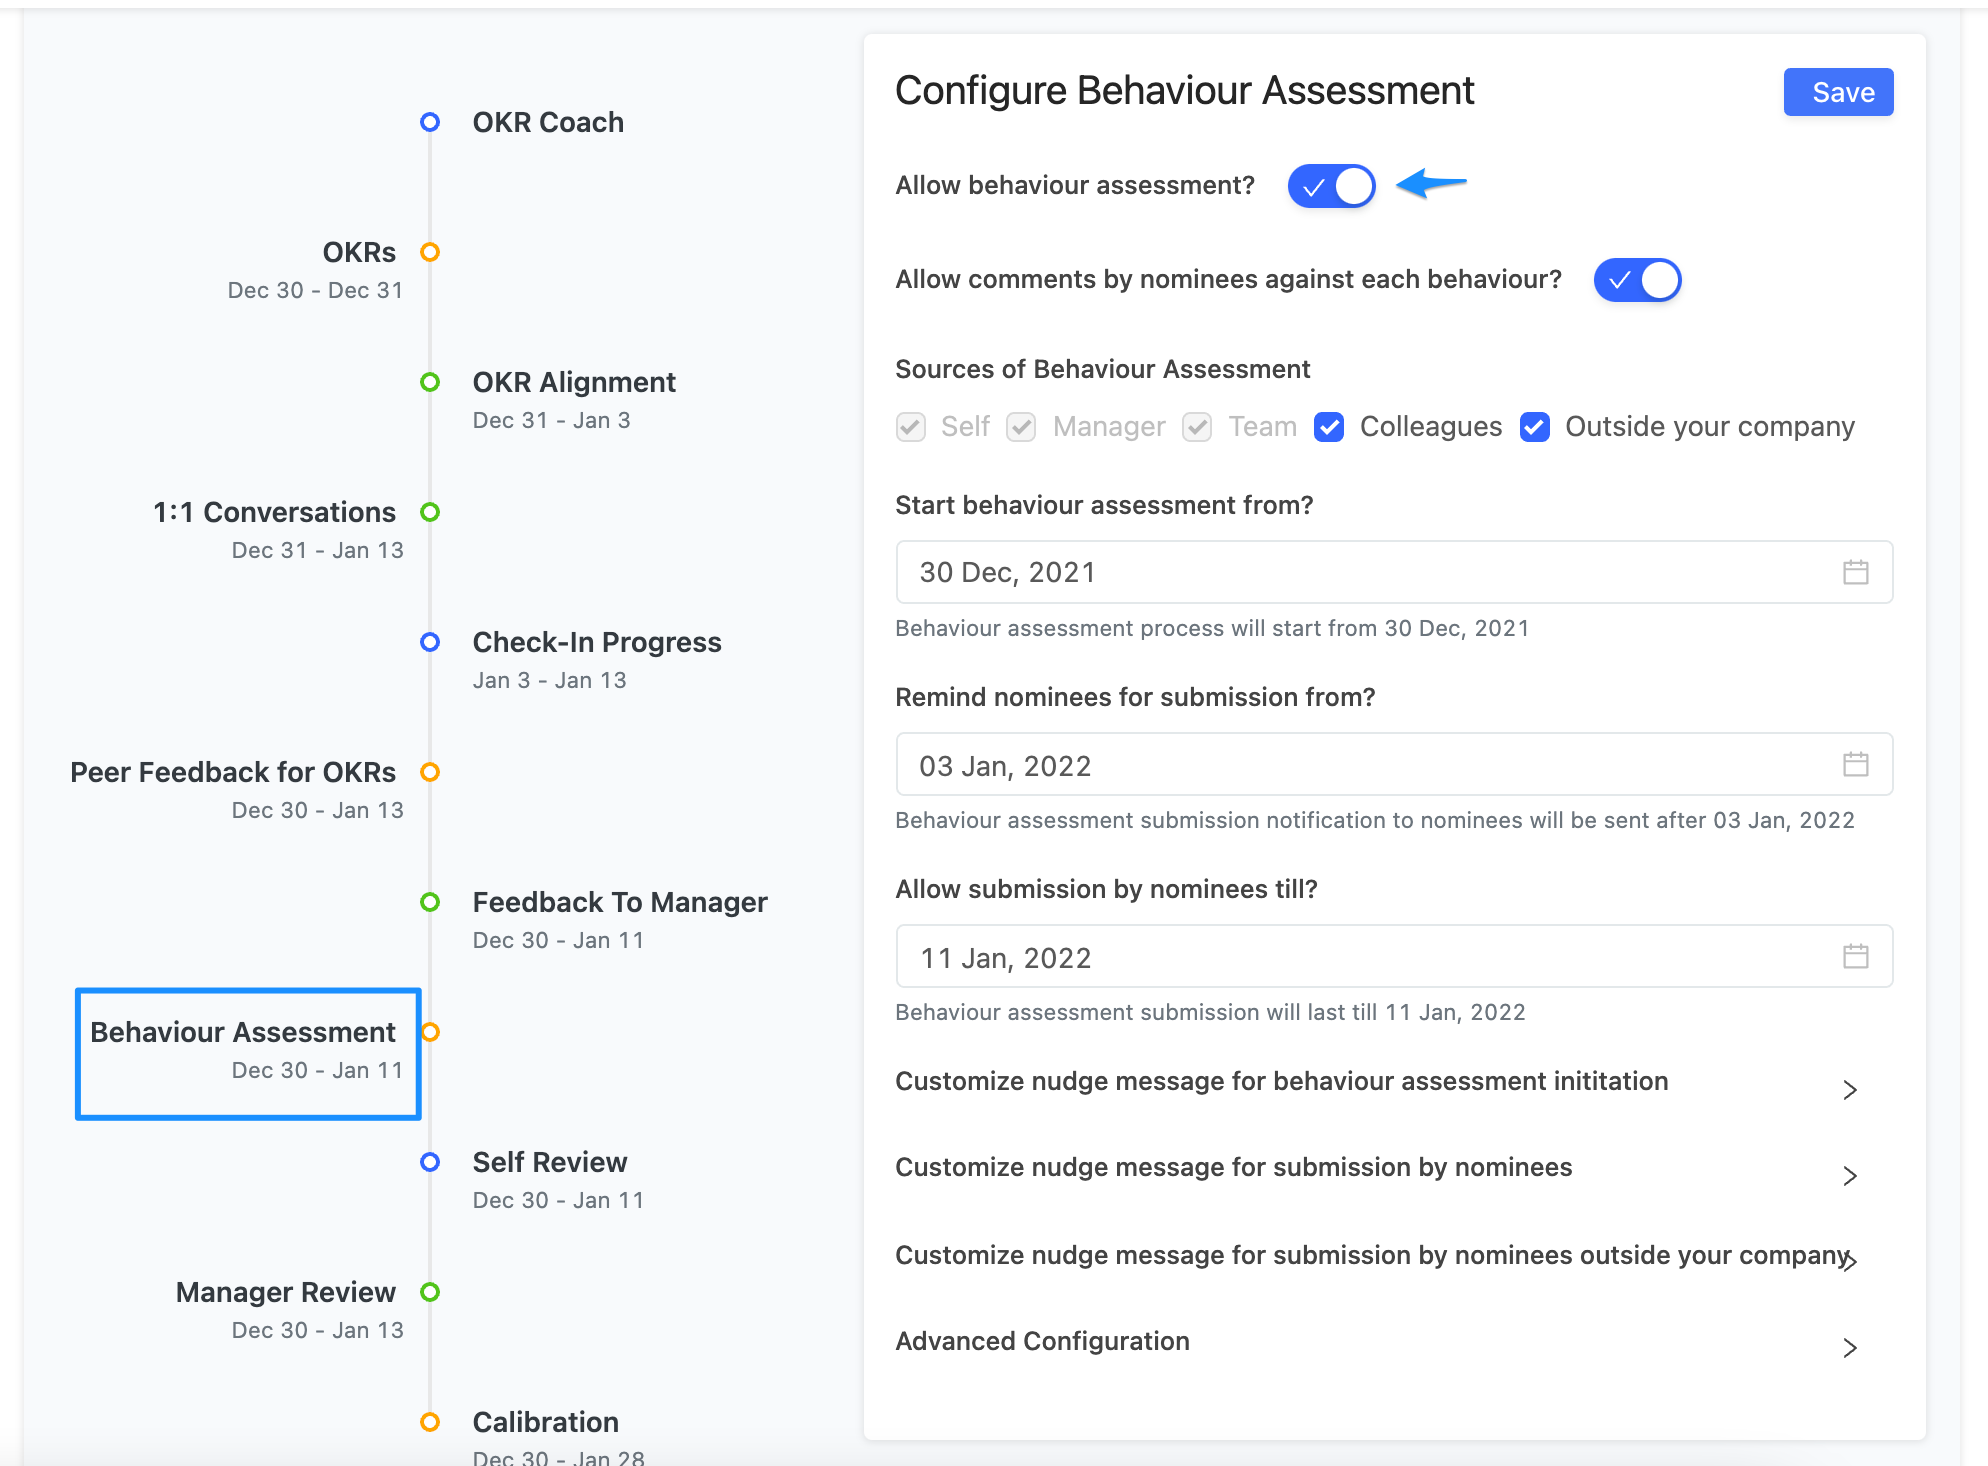
Task: Click the Peer Feedback for OKRs dot
Action: click(430, 772)
